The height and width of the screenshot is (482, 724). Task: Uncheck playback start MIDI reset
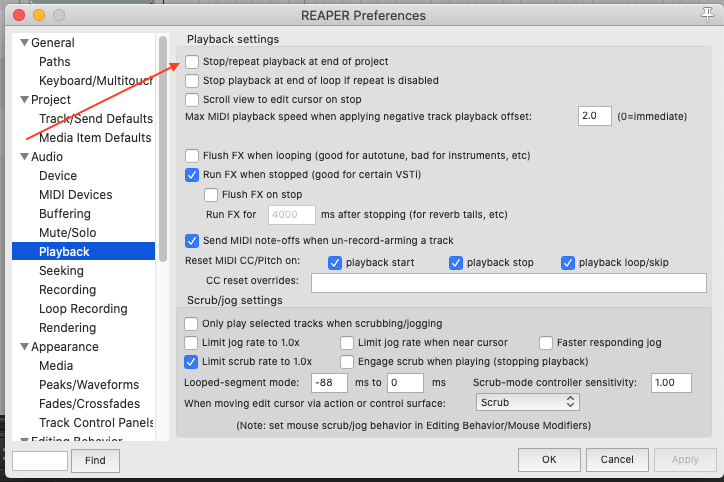click(x=335, y=263)
